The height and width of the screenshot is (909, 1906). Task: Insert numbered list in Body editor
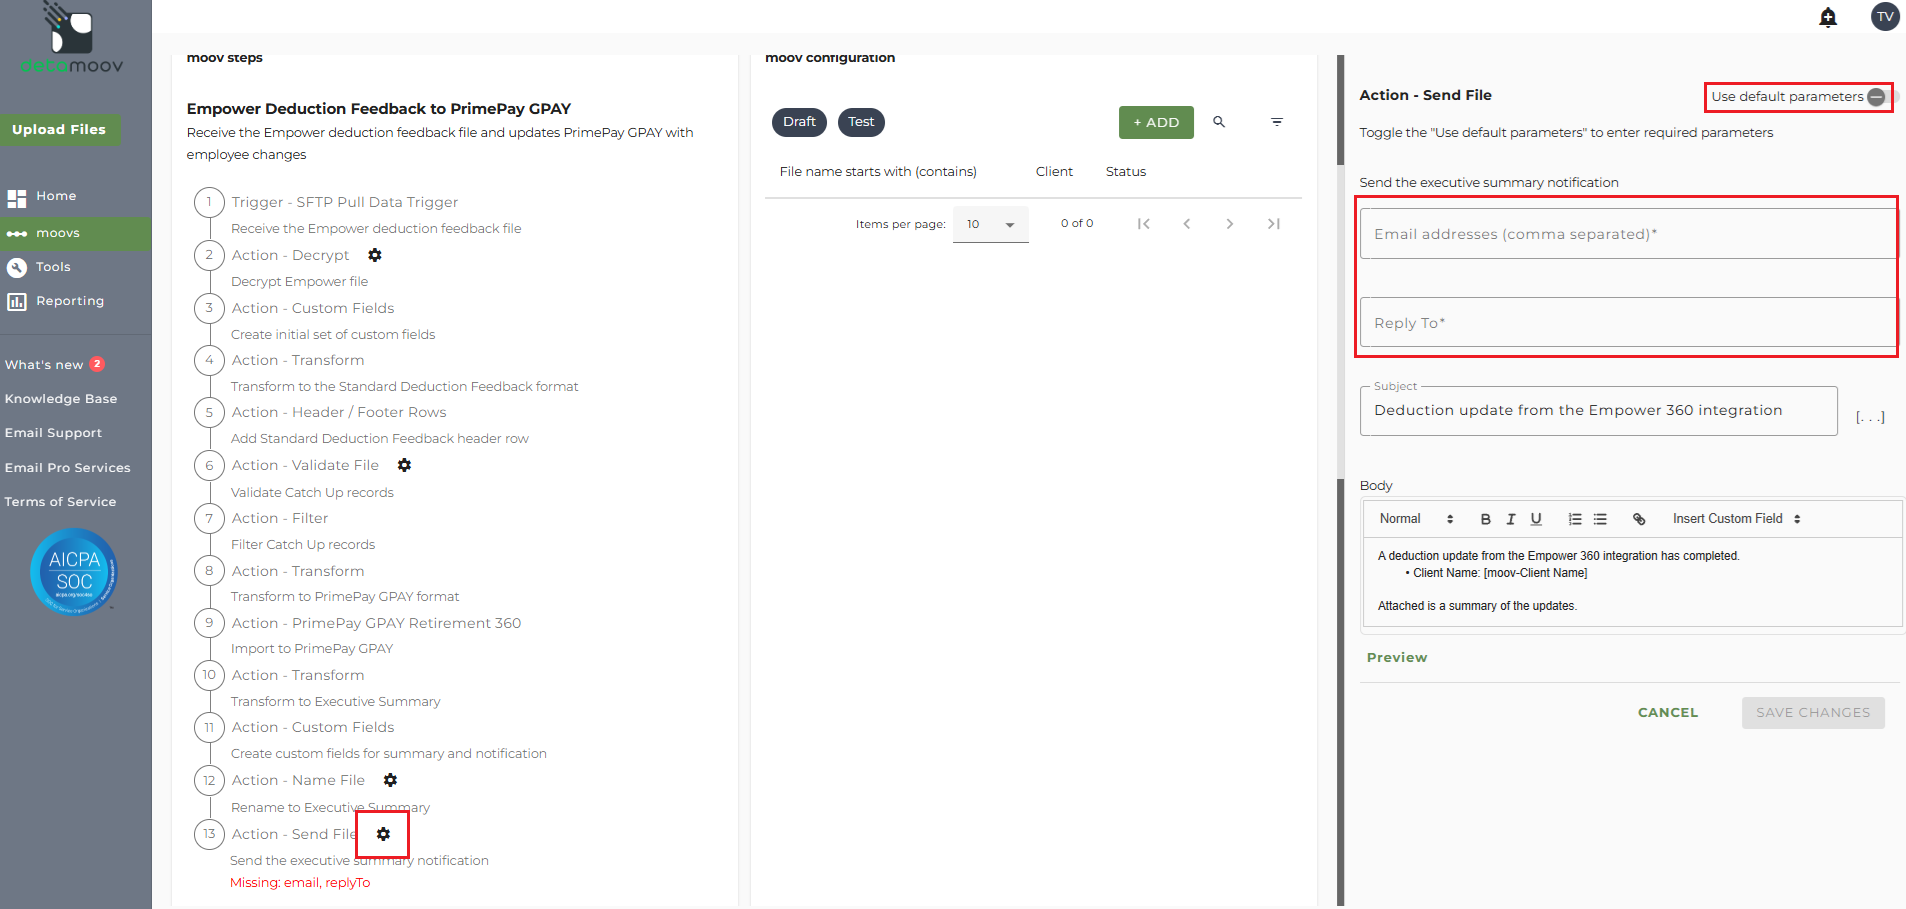coord(1575,519)
